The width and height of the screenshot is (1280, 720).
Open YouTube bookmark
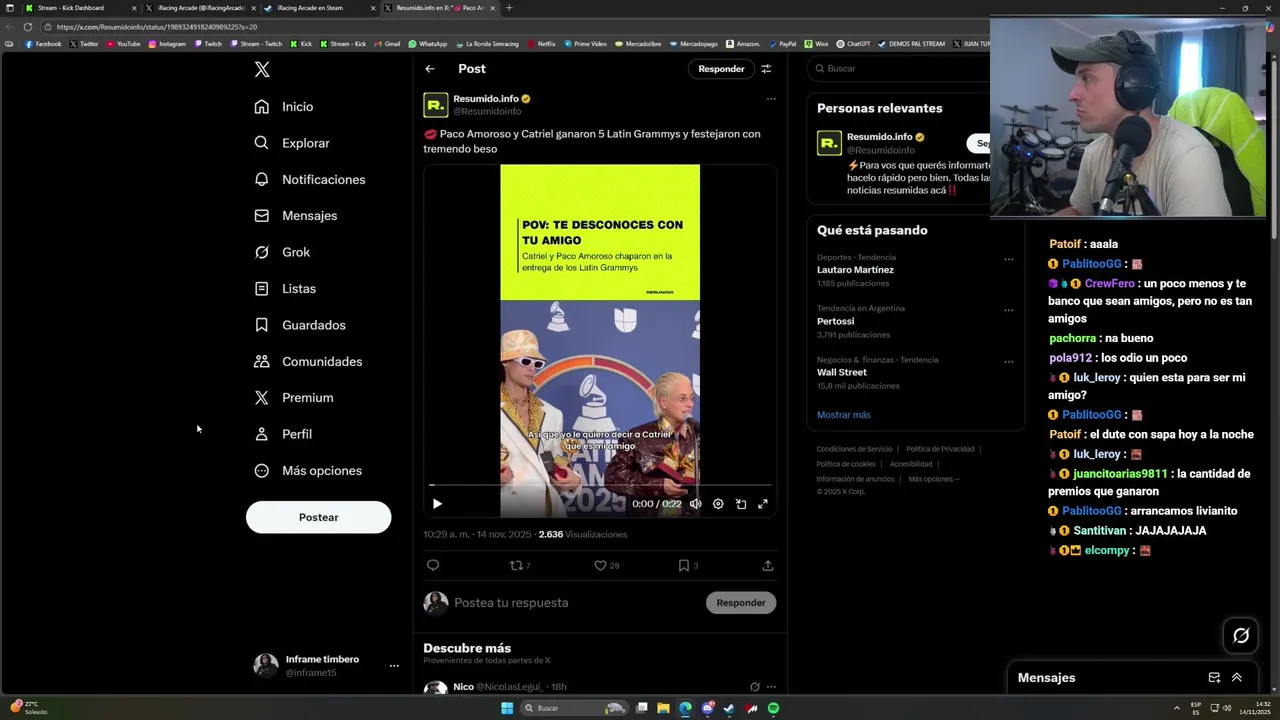[123, 44]
